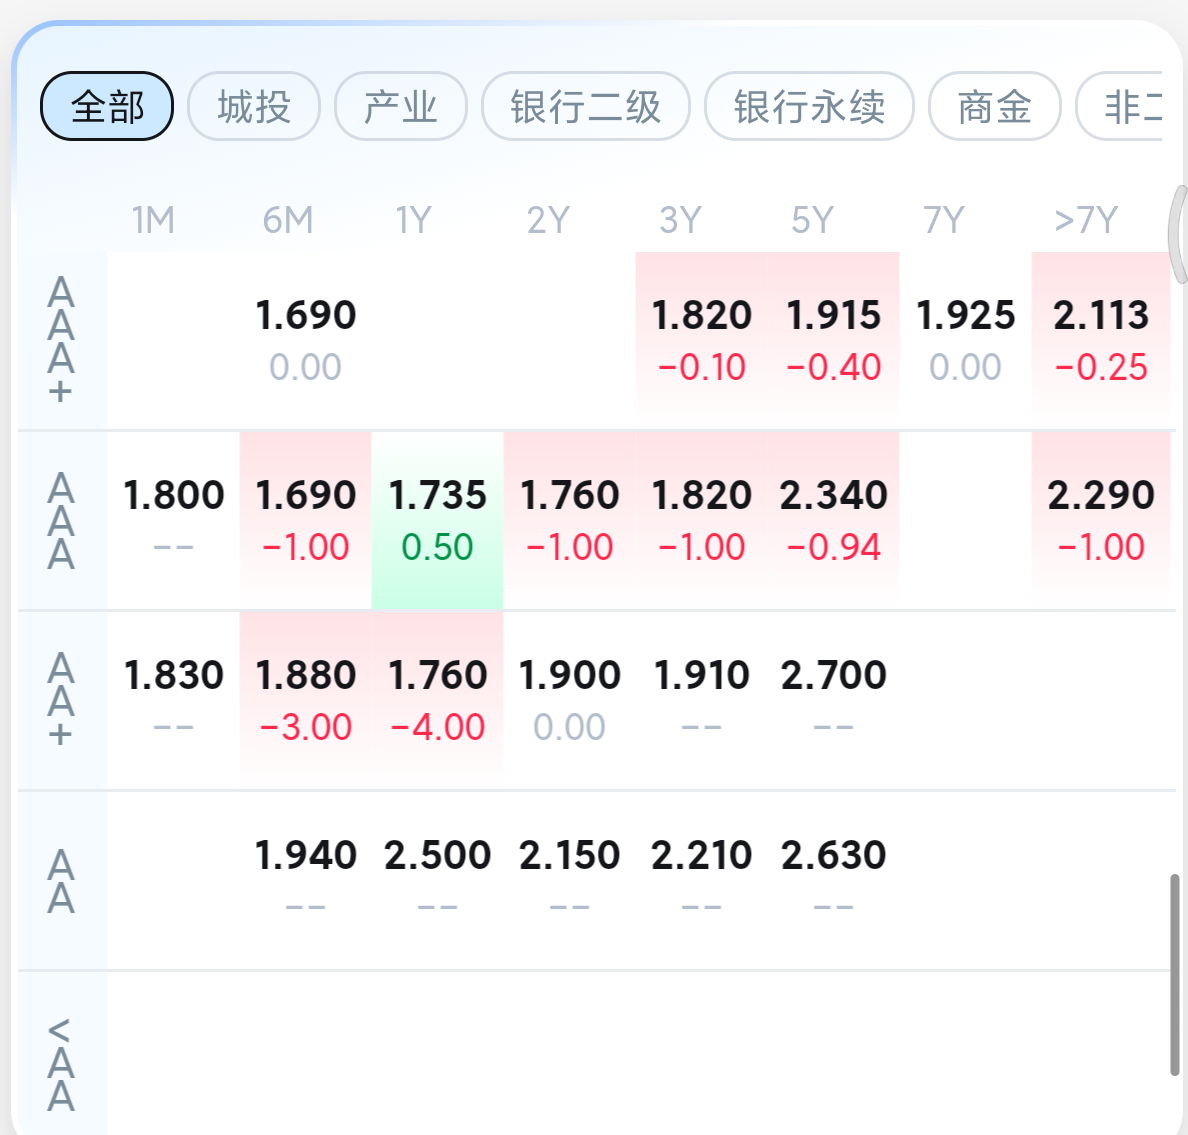
Task: Click the >7Y column header
Action: click(1086, 220)
